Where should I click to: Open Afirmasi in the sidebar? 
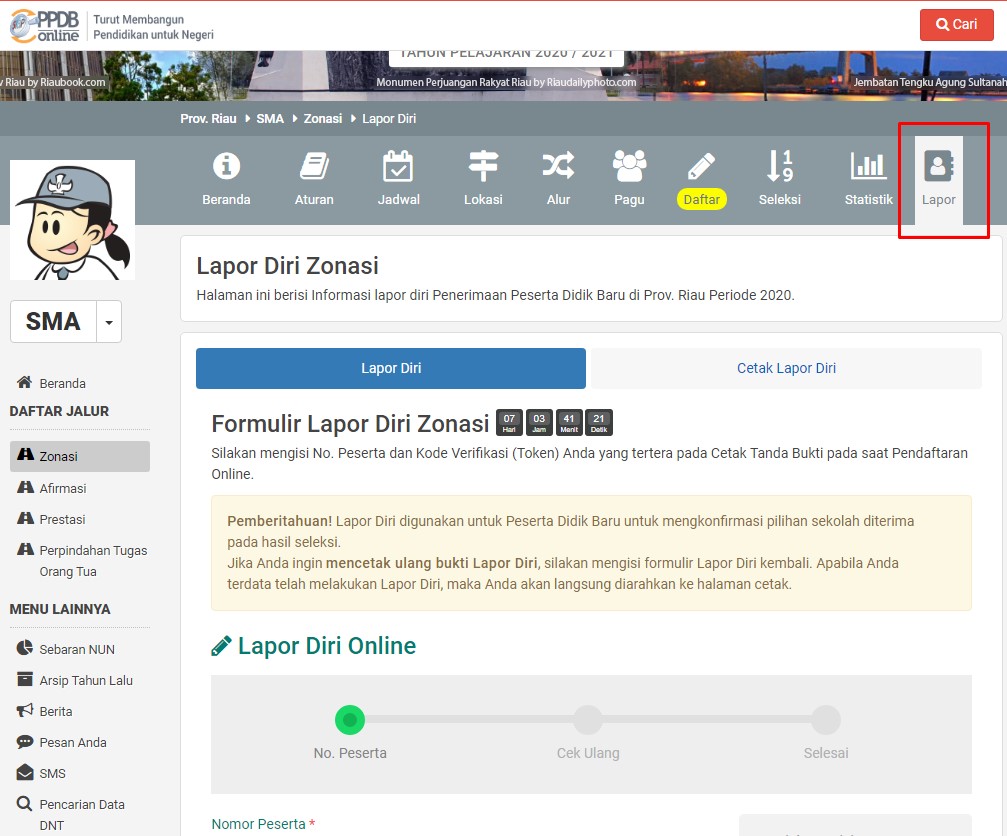point(62,488)
